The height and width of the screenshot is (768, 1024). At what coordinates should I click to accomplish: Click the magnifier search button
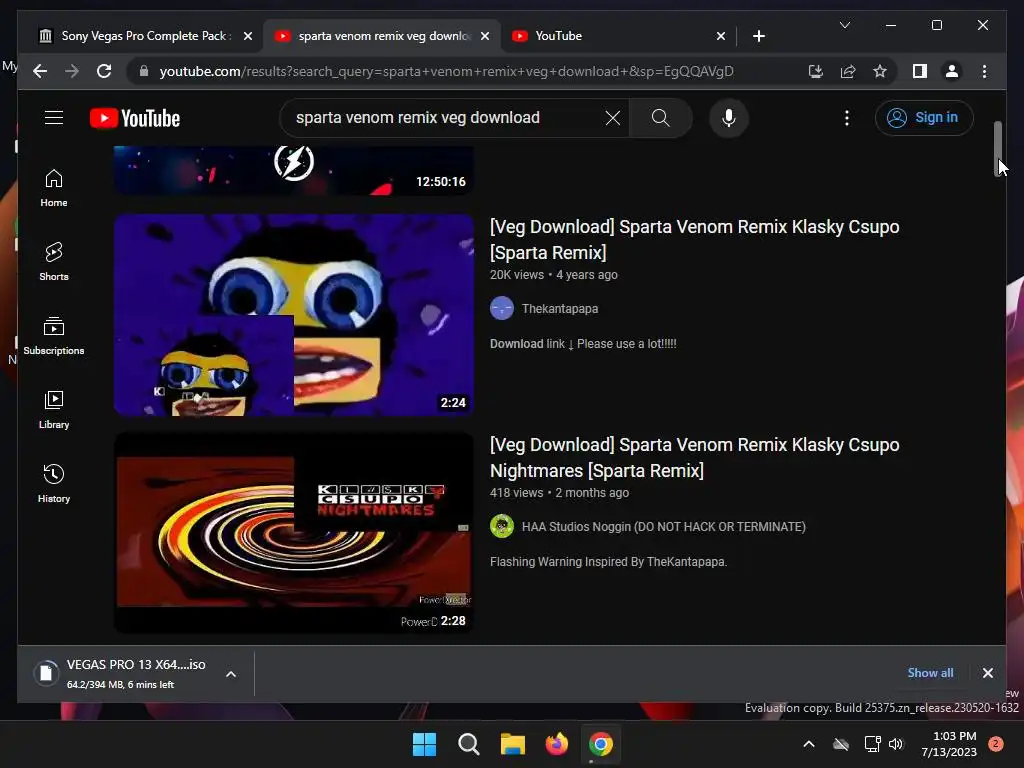661,118
